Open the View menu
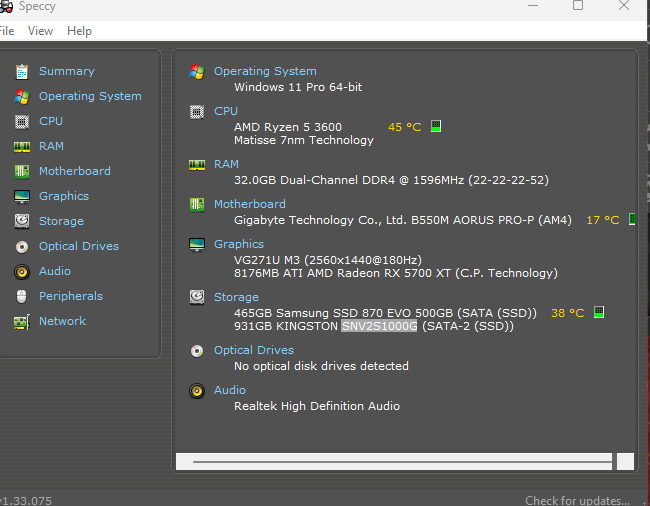The width and height of the screenshot is (650, 506). point(40,31)
